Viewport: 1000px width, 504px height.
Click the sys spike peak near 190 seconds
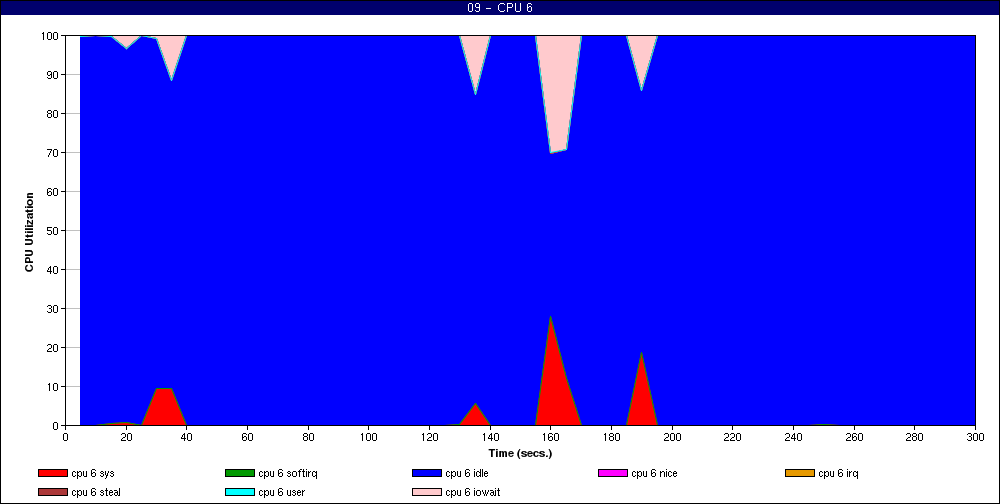[641, 355]
